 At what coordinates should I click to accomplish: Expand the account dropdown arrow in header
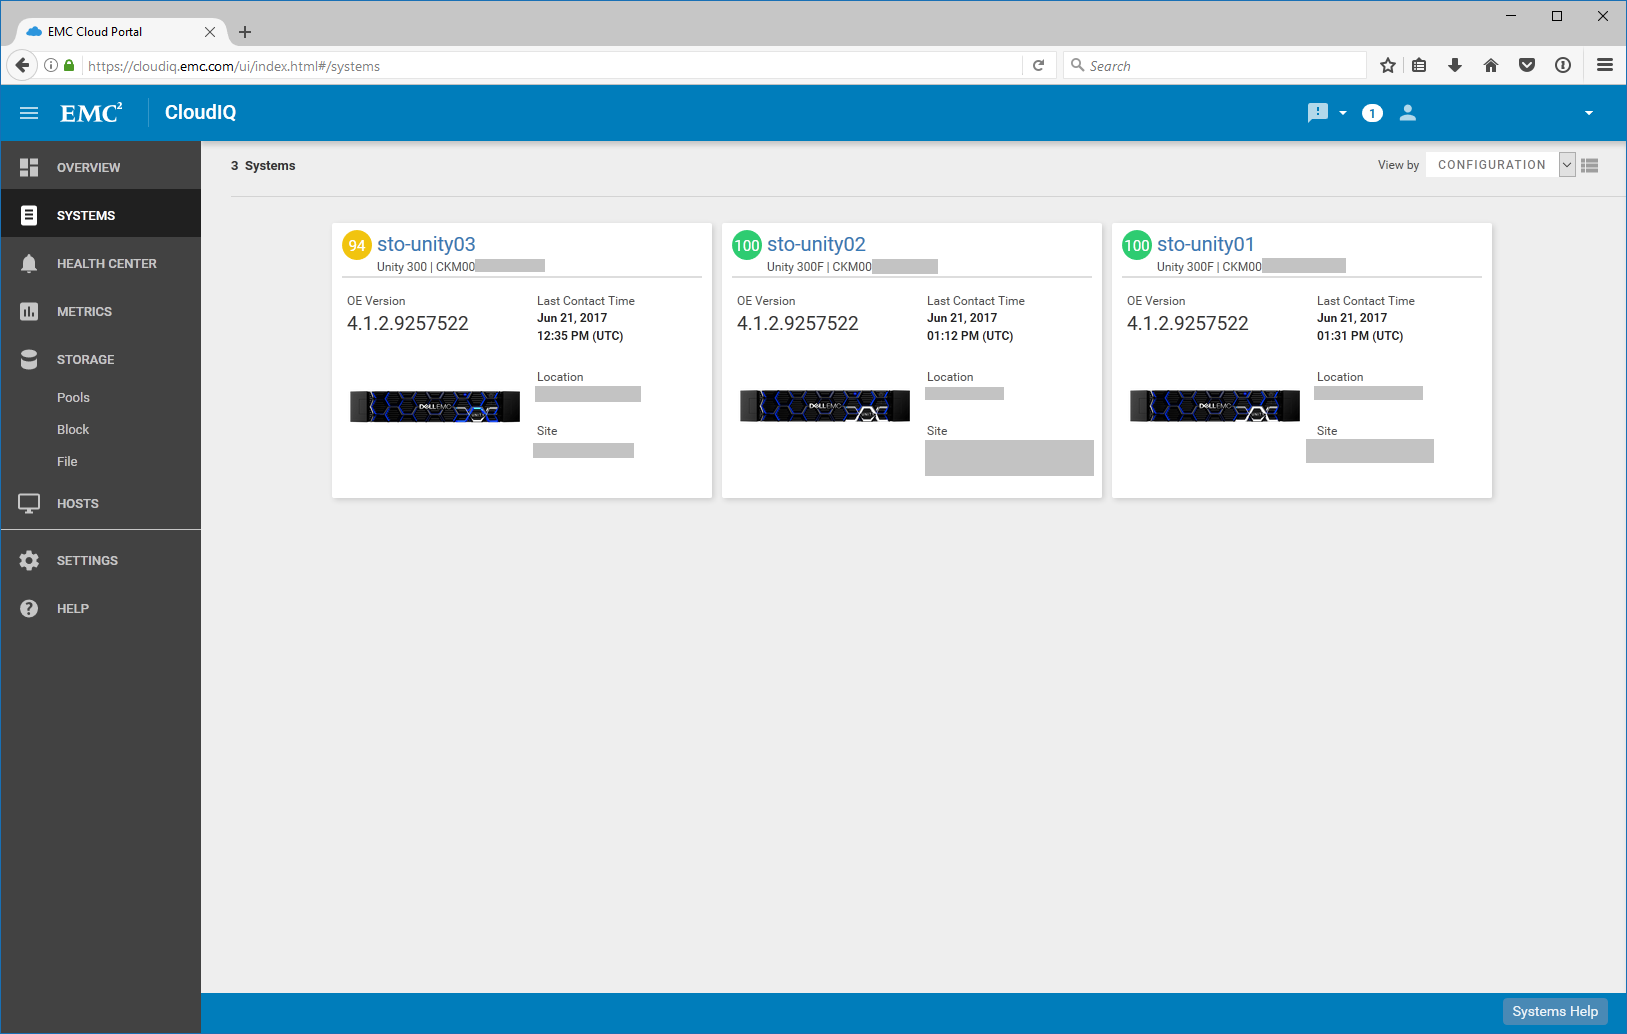[1588, 113]
